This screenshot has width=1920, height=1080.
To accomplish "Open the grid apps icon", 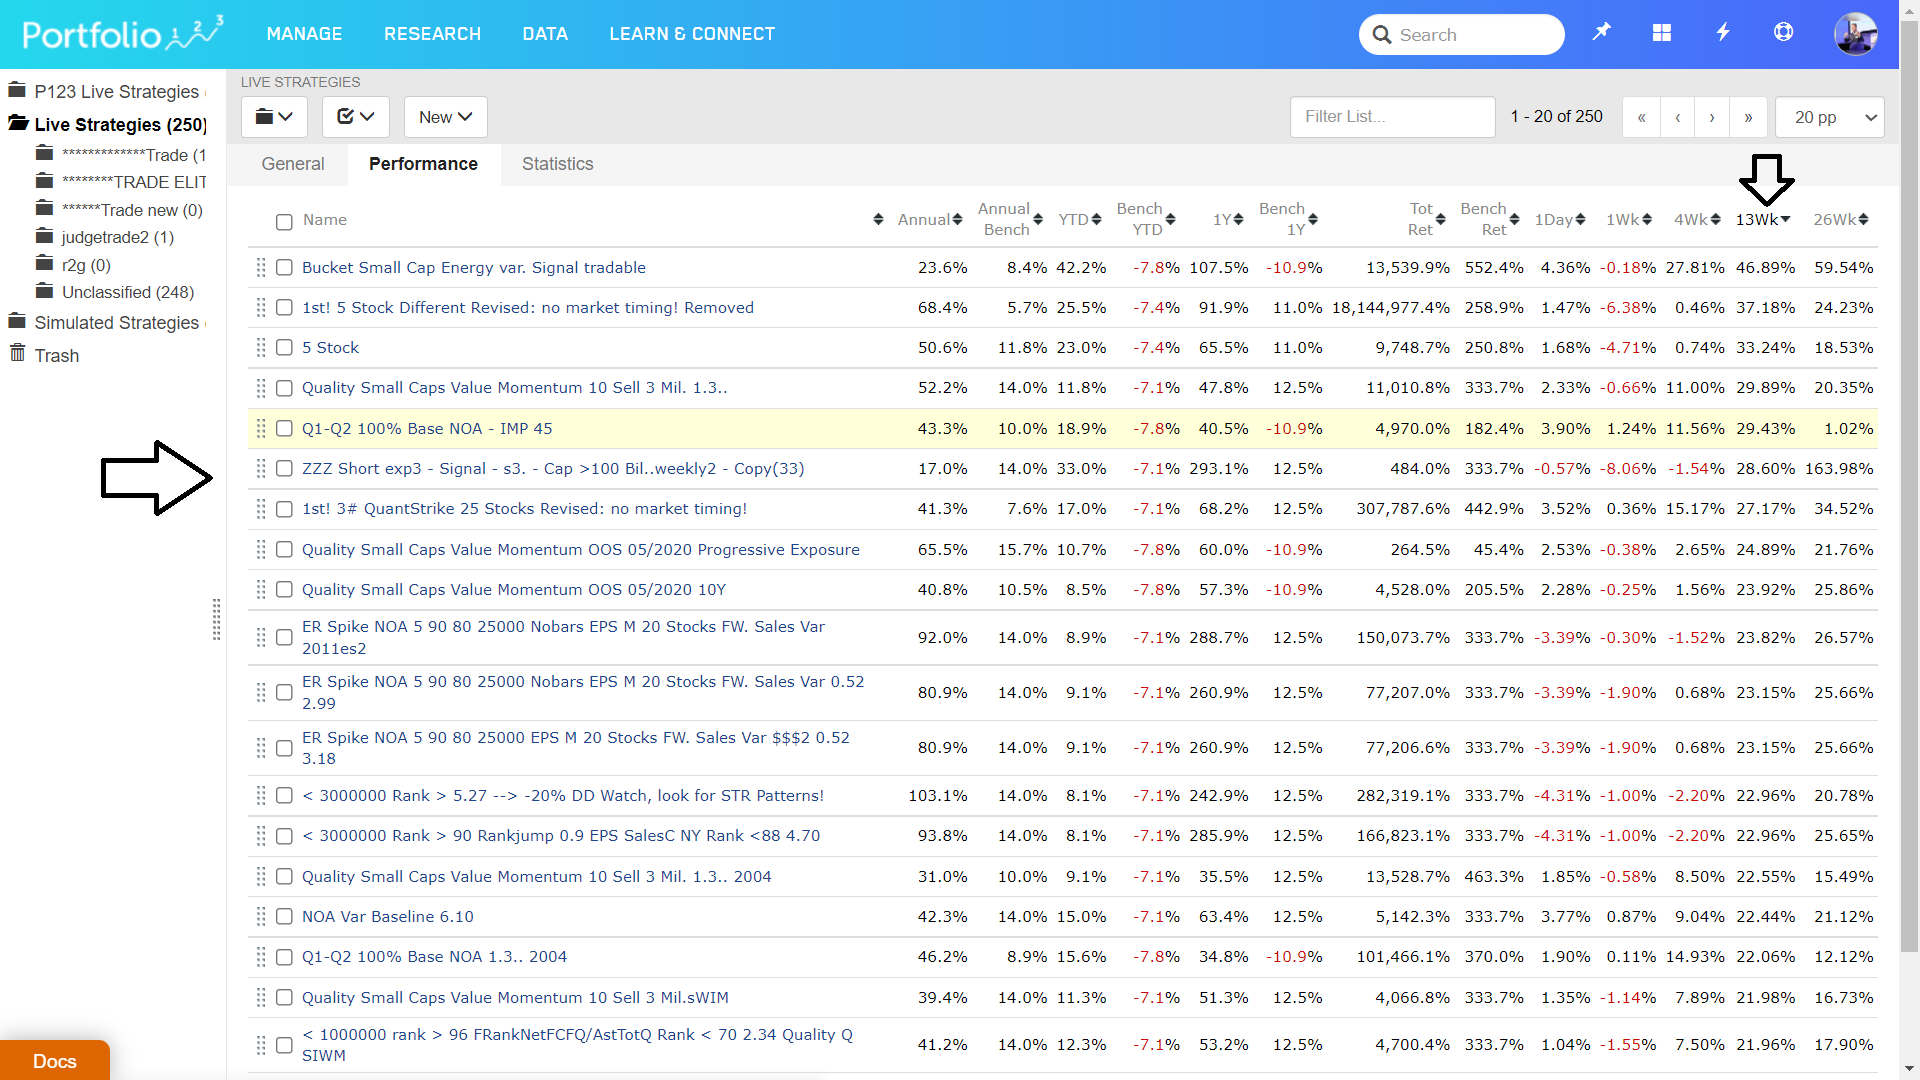I will tap(1662, 33).
